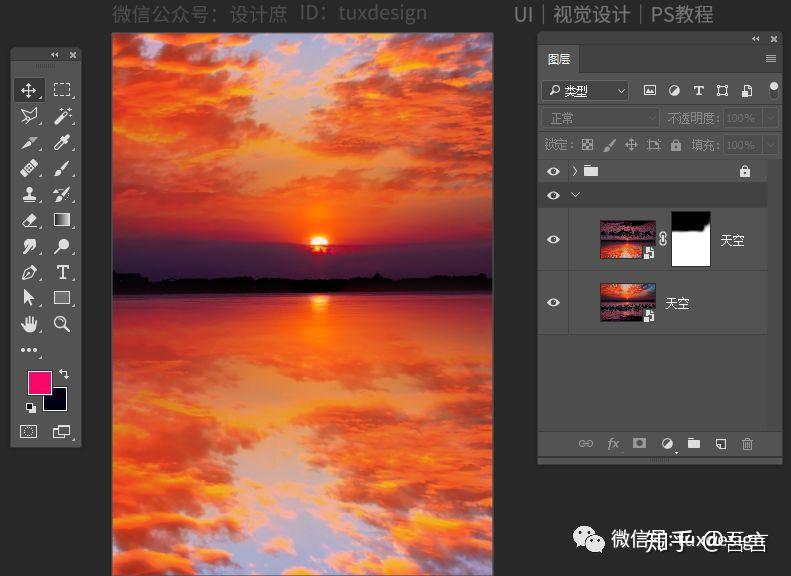Screen dimensions: 791x576
Task: Open the extra tools ellipsis menu
Action: 29,350
